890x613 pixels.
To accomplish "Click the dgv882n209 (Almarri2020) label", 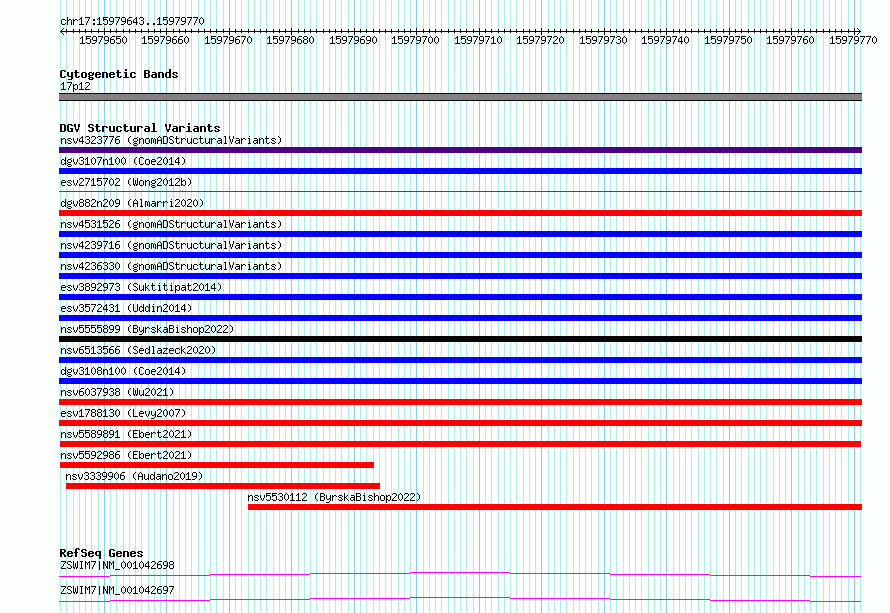I will click(132, 203).
